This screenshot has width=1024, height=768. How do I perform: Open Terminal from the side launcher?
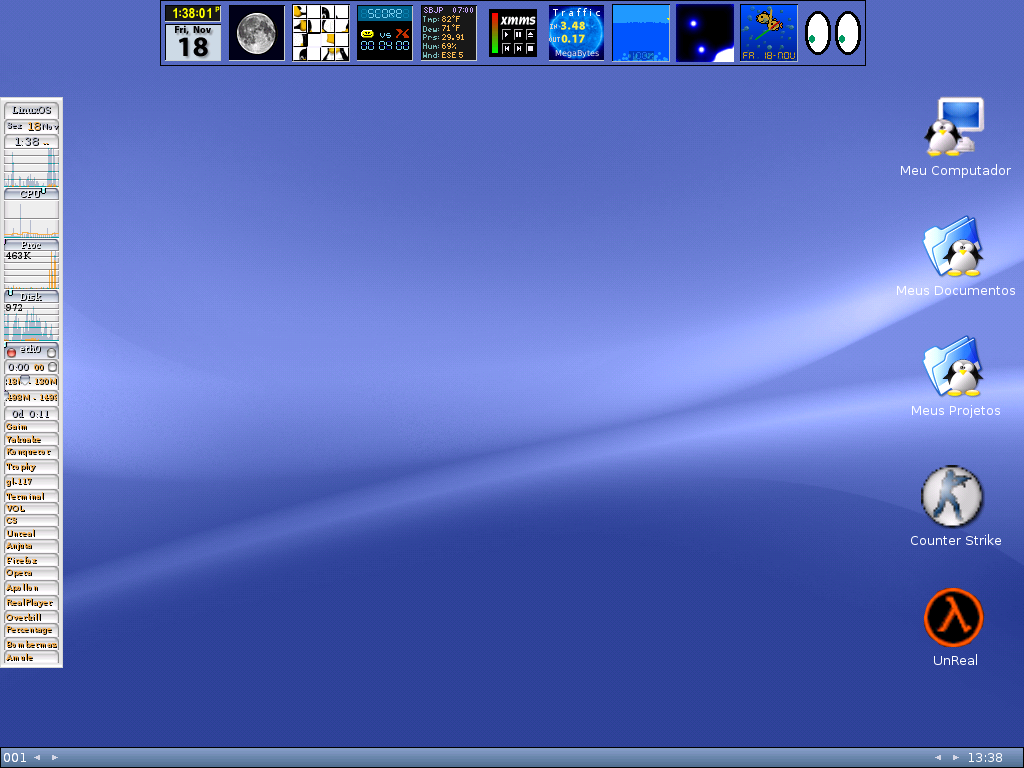(x=31, y=496)
